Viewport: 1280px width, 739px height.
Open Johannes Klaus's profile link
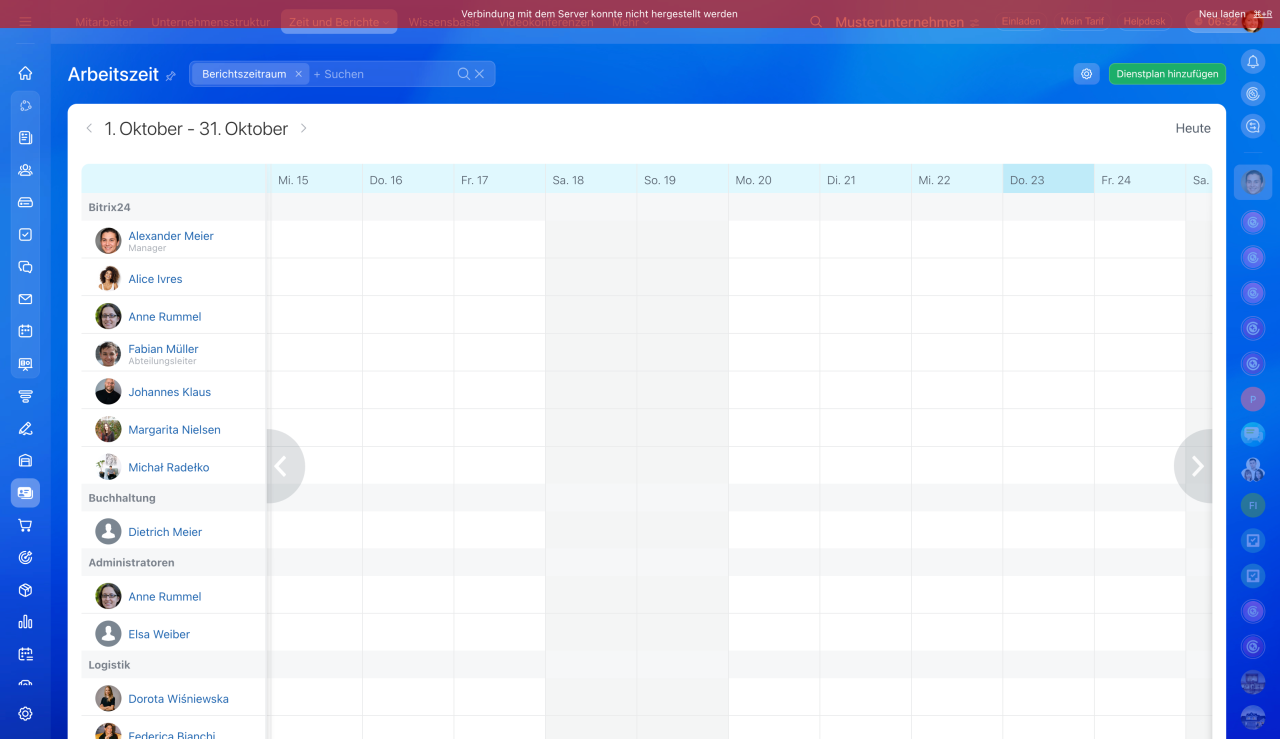click(169, 392)
